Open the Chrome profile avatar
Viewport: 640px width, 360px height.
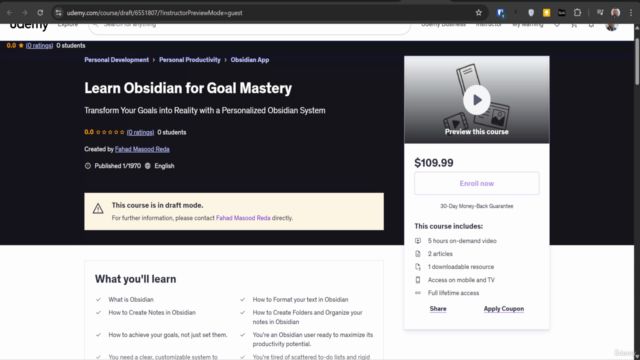[616, 13]
